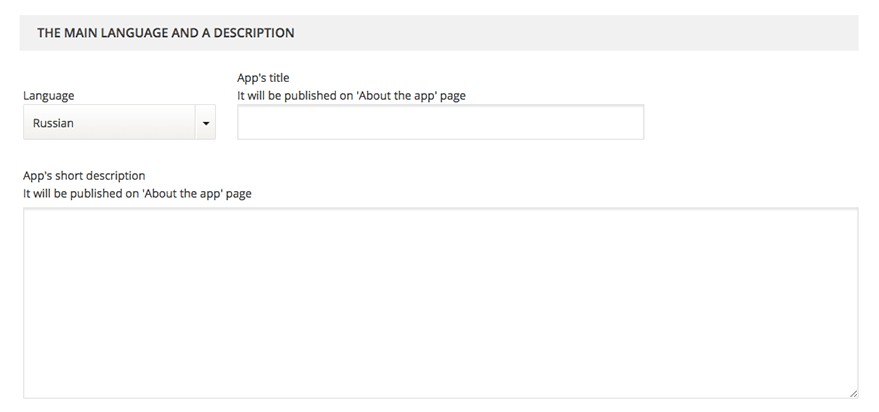Place cursor at the start of the title field
Image resolution: width=879 pixels, height=412 pixels.
point(246,123)
